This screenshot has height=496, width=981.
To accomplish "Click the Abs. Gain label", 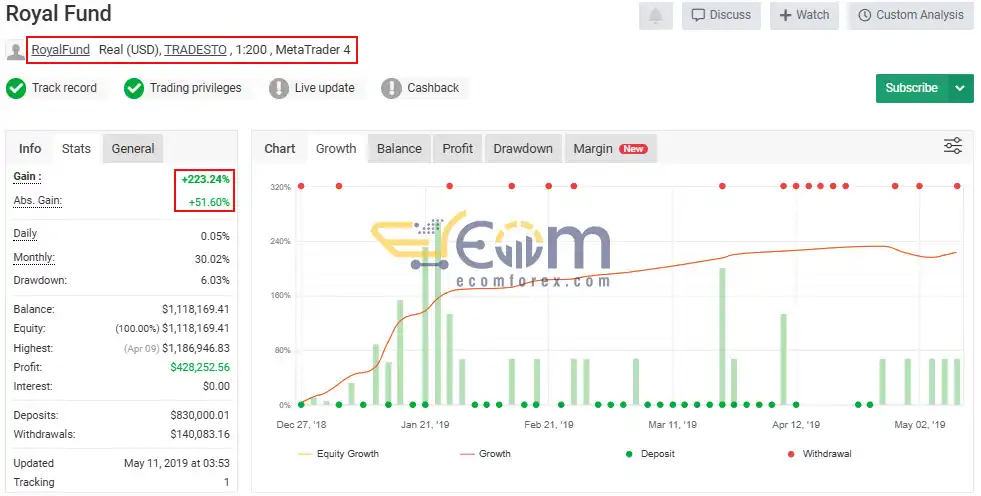I will [38, 201].
